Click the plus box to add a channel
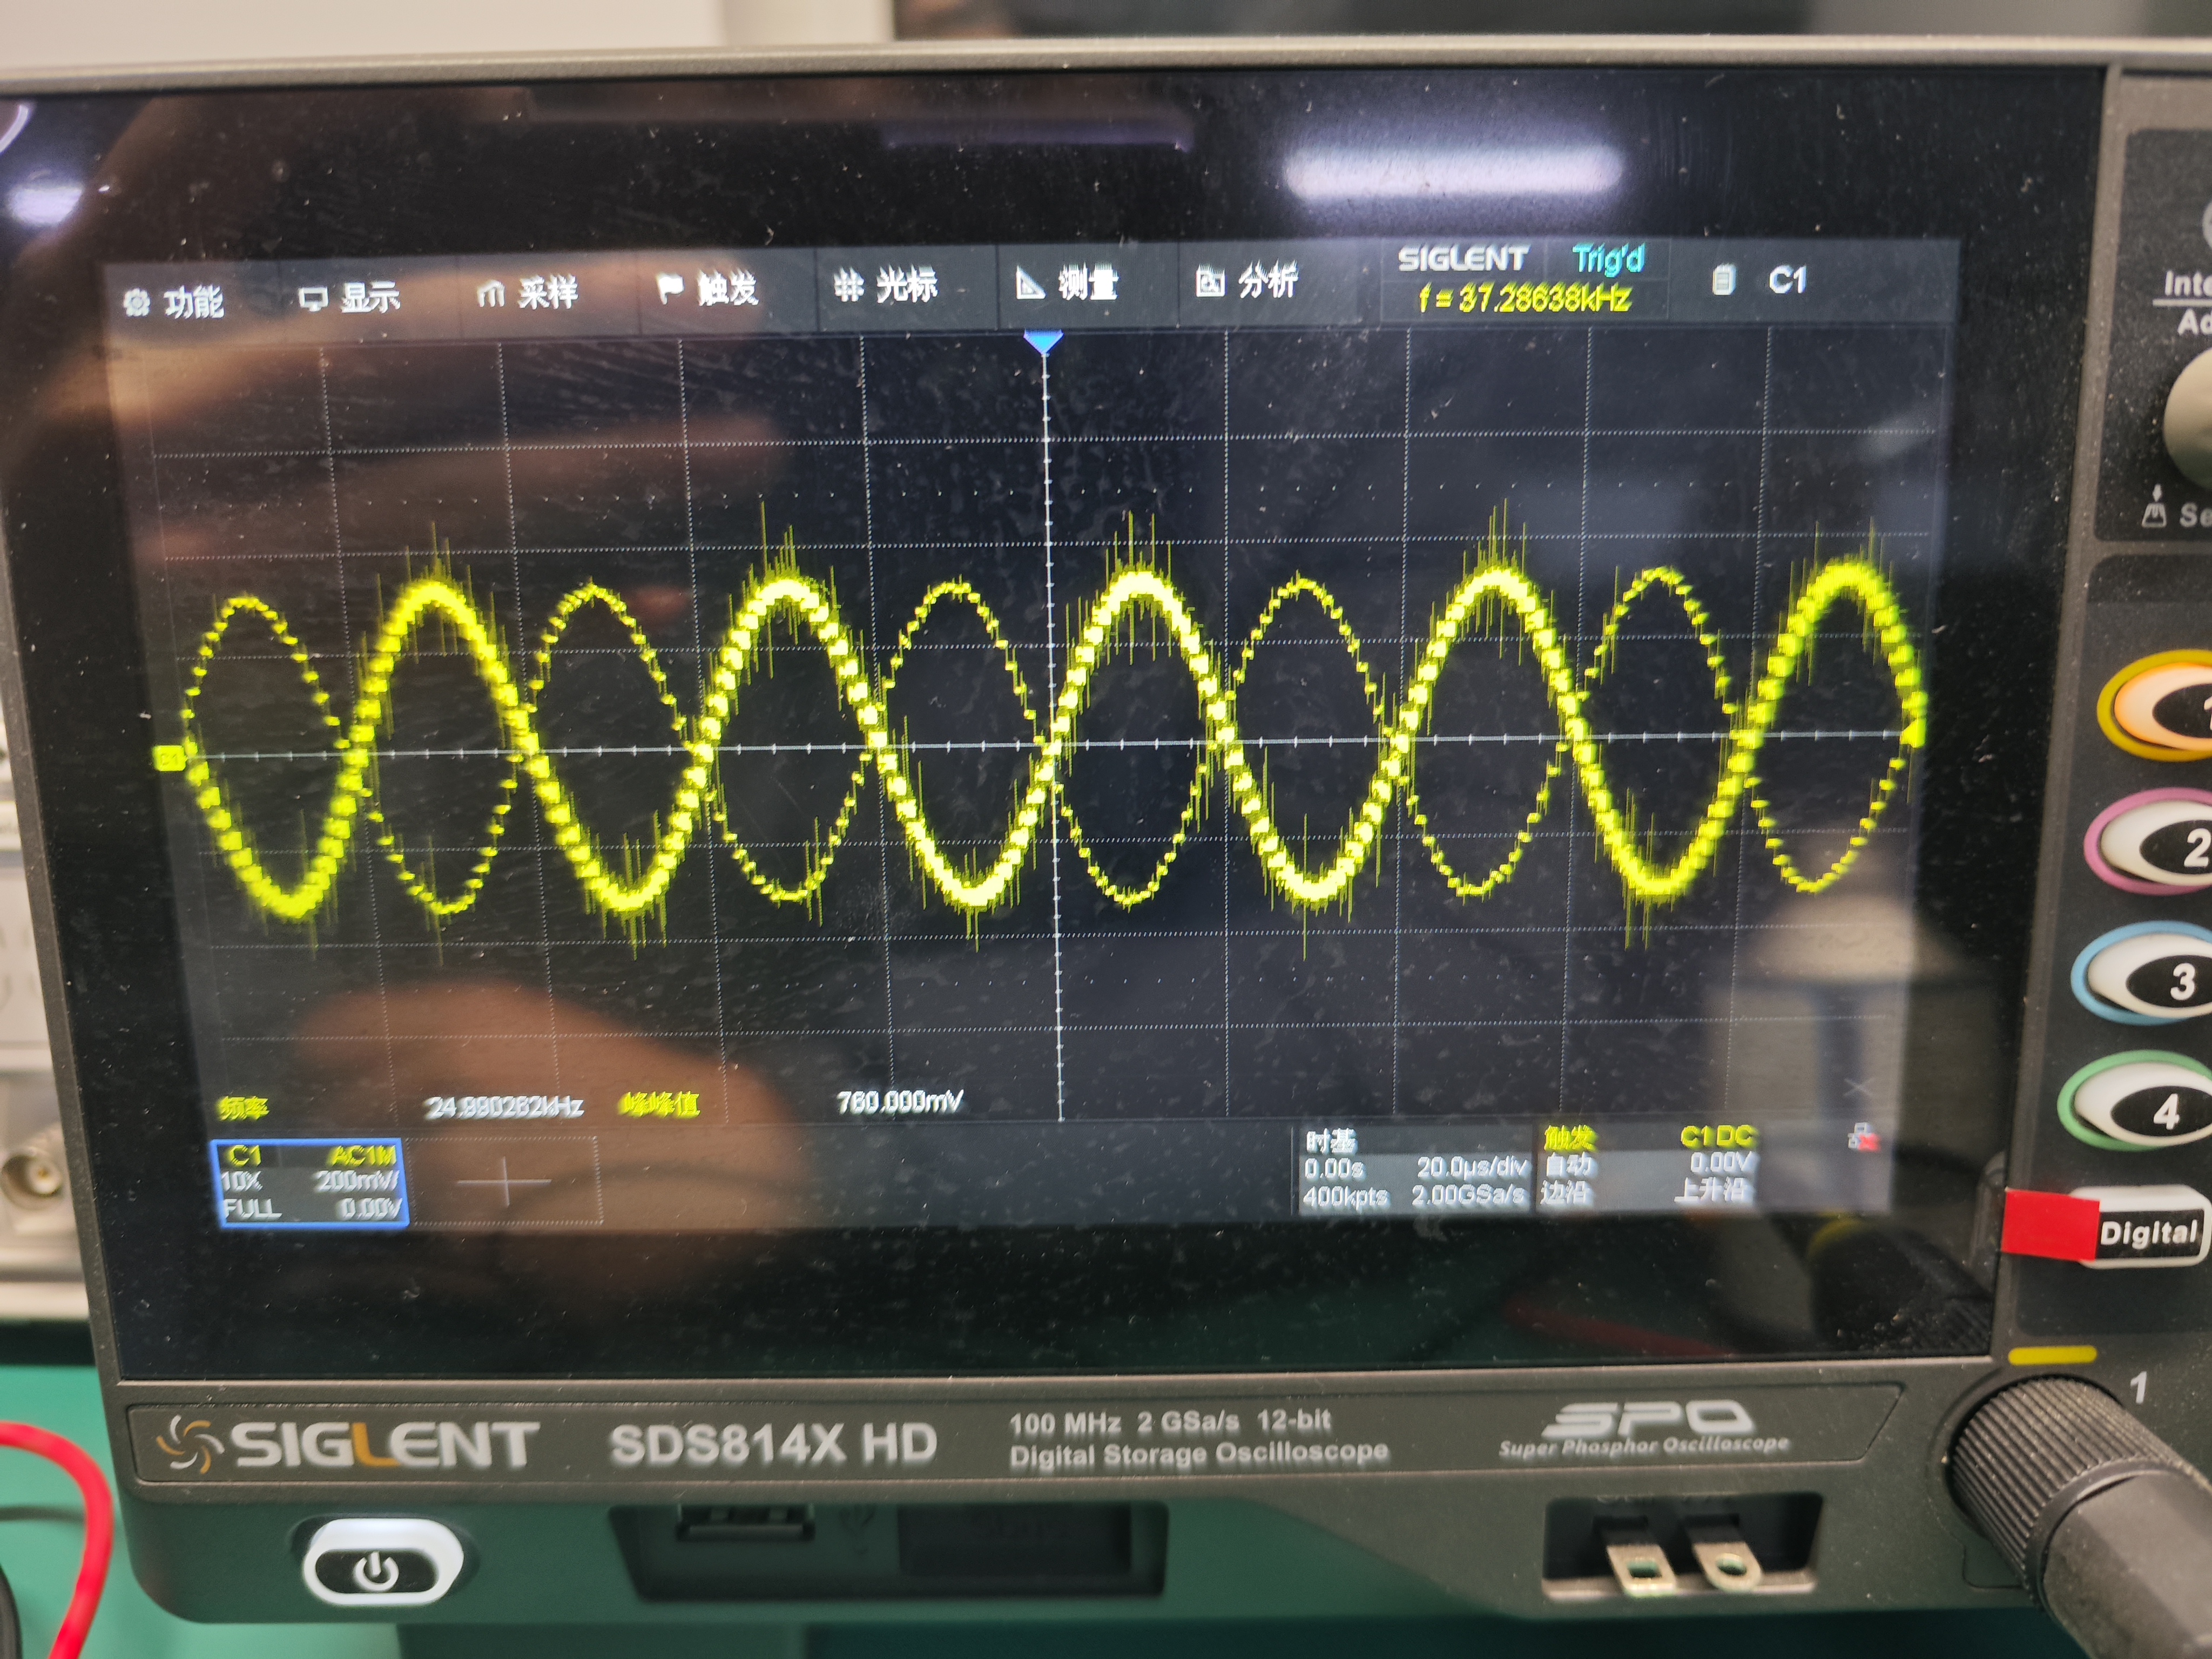The image size is (2212, 1659). pos(504,1182)
